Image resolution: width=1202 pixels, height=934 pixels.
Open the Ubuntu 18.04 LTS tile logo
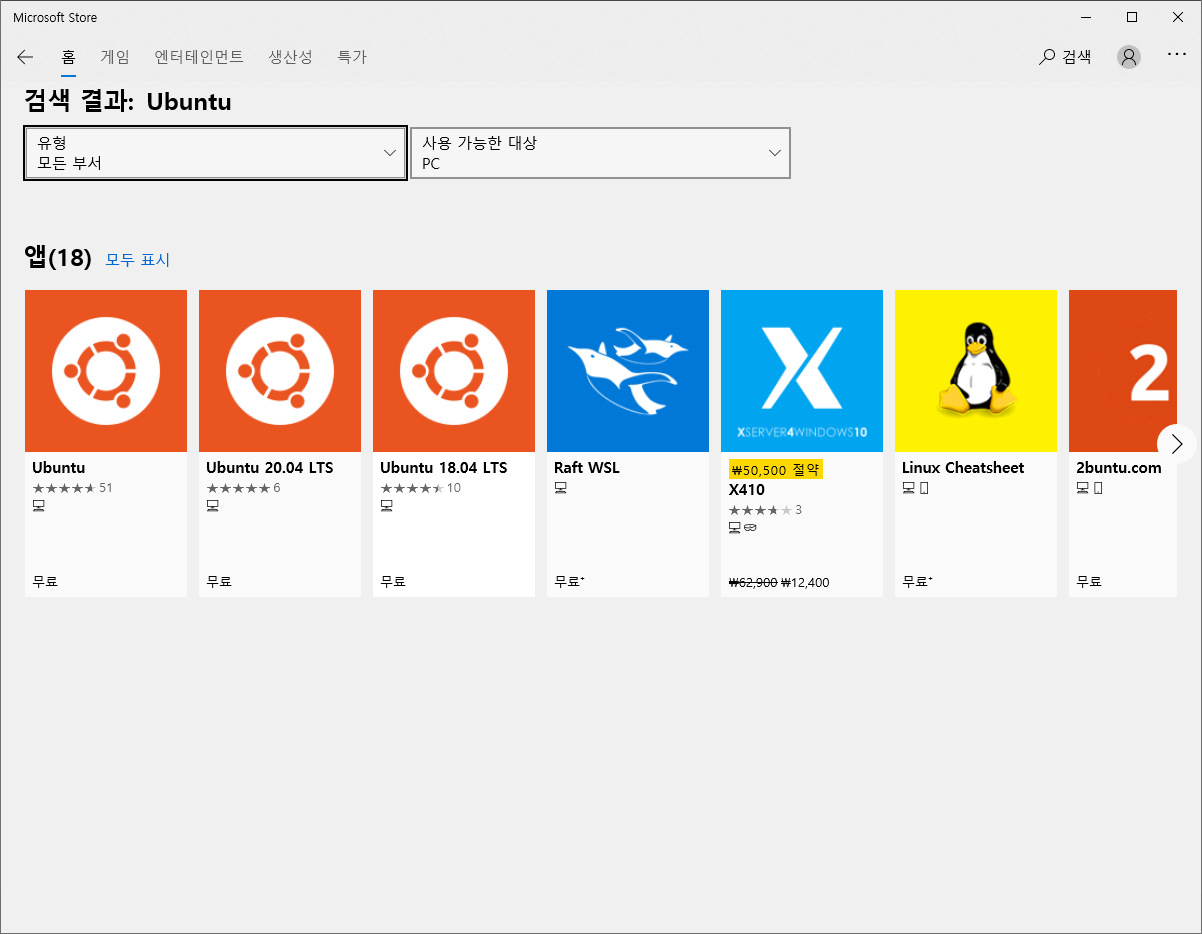click(x=454, y=371)
